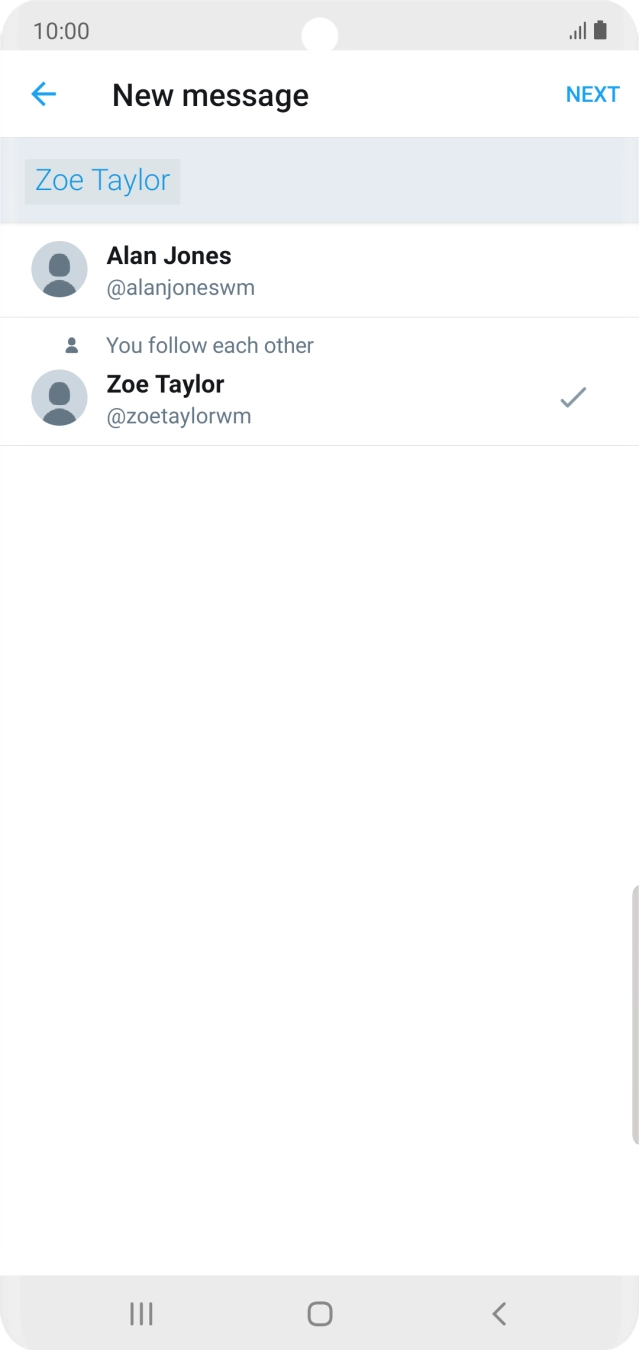
Task: Tap Zoe Taylor's profile avatar
Action: click(60, 398)
